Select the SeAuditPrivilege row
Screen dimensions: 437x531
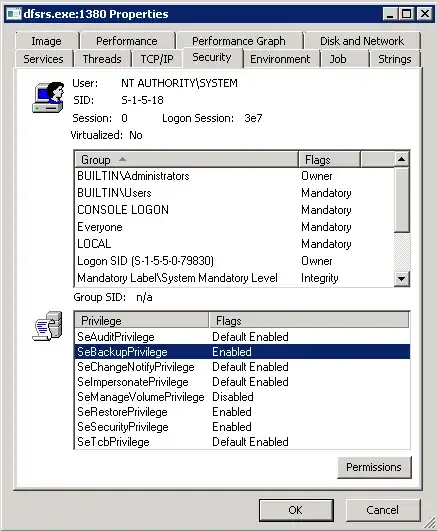coord(242,337)
